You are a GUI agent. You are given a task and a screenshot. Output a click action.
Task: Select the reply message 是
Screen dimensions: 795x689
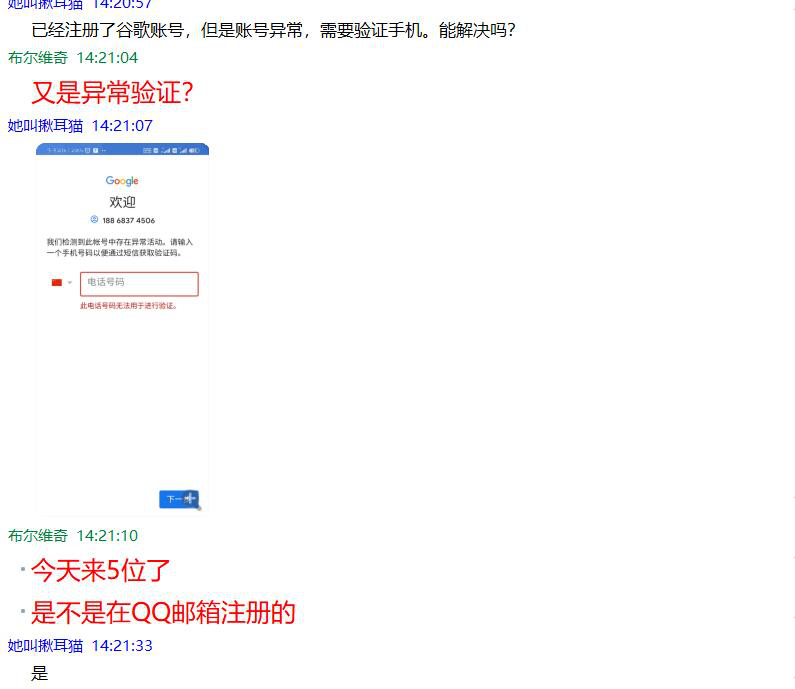[40, 673]
